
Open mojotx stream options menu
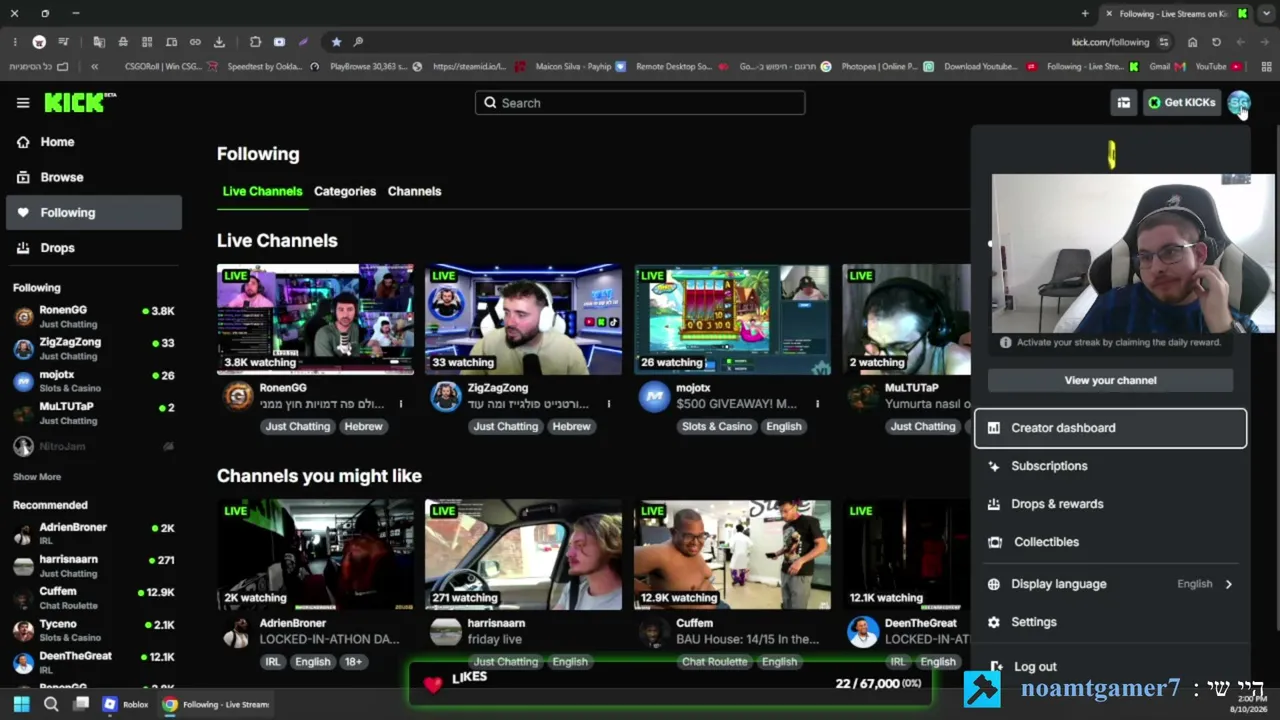pos(817,404)
